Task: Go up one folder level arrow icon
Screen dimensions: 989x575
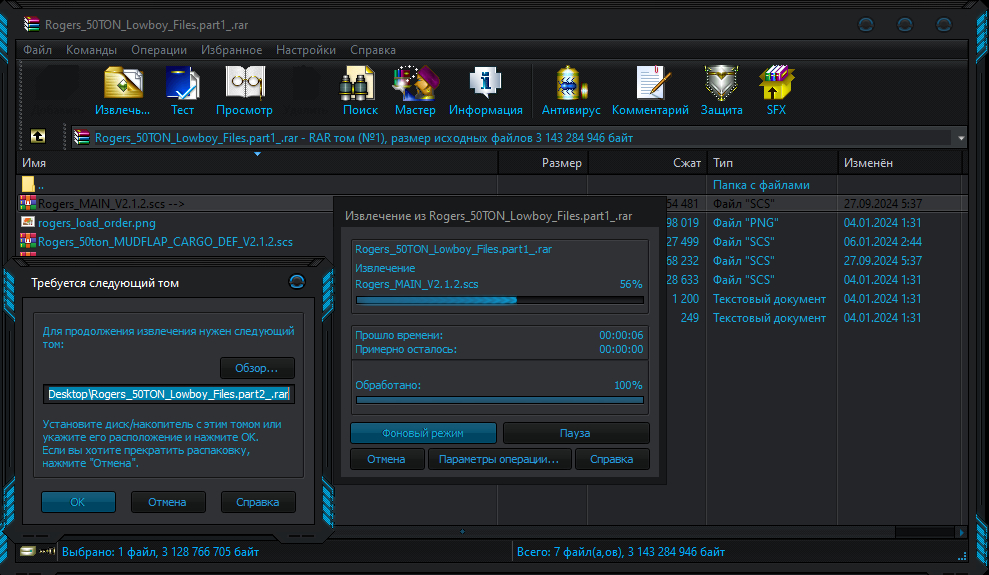Action: [38, 136]
